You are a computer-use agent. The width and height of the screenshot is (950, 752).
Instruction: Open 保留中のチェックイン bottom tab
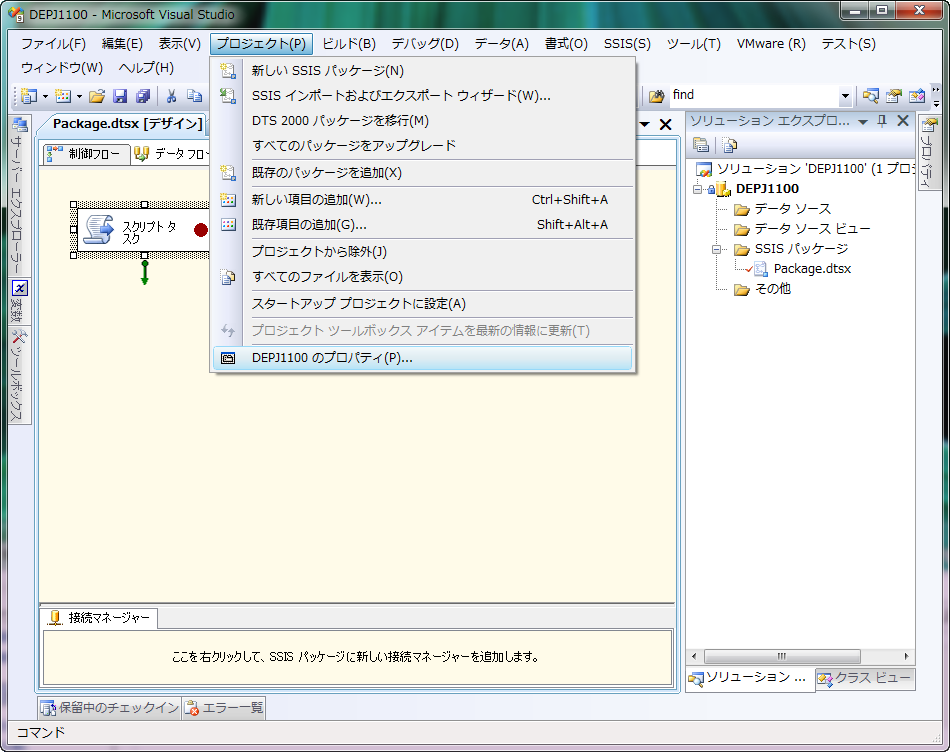(x=110, y=708)
